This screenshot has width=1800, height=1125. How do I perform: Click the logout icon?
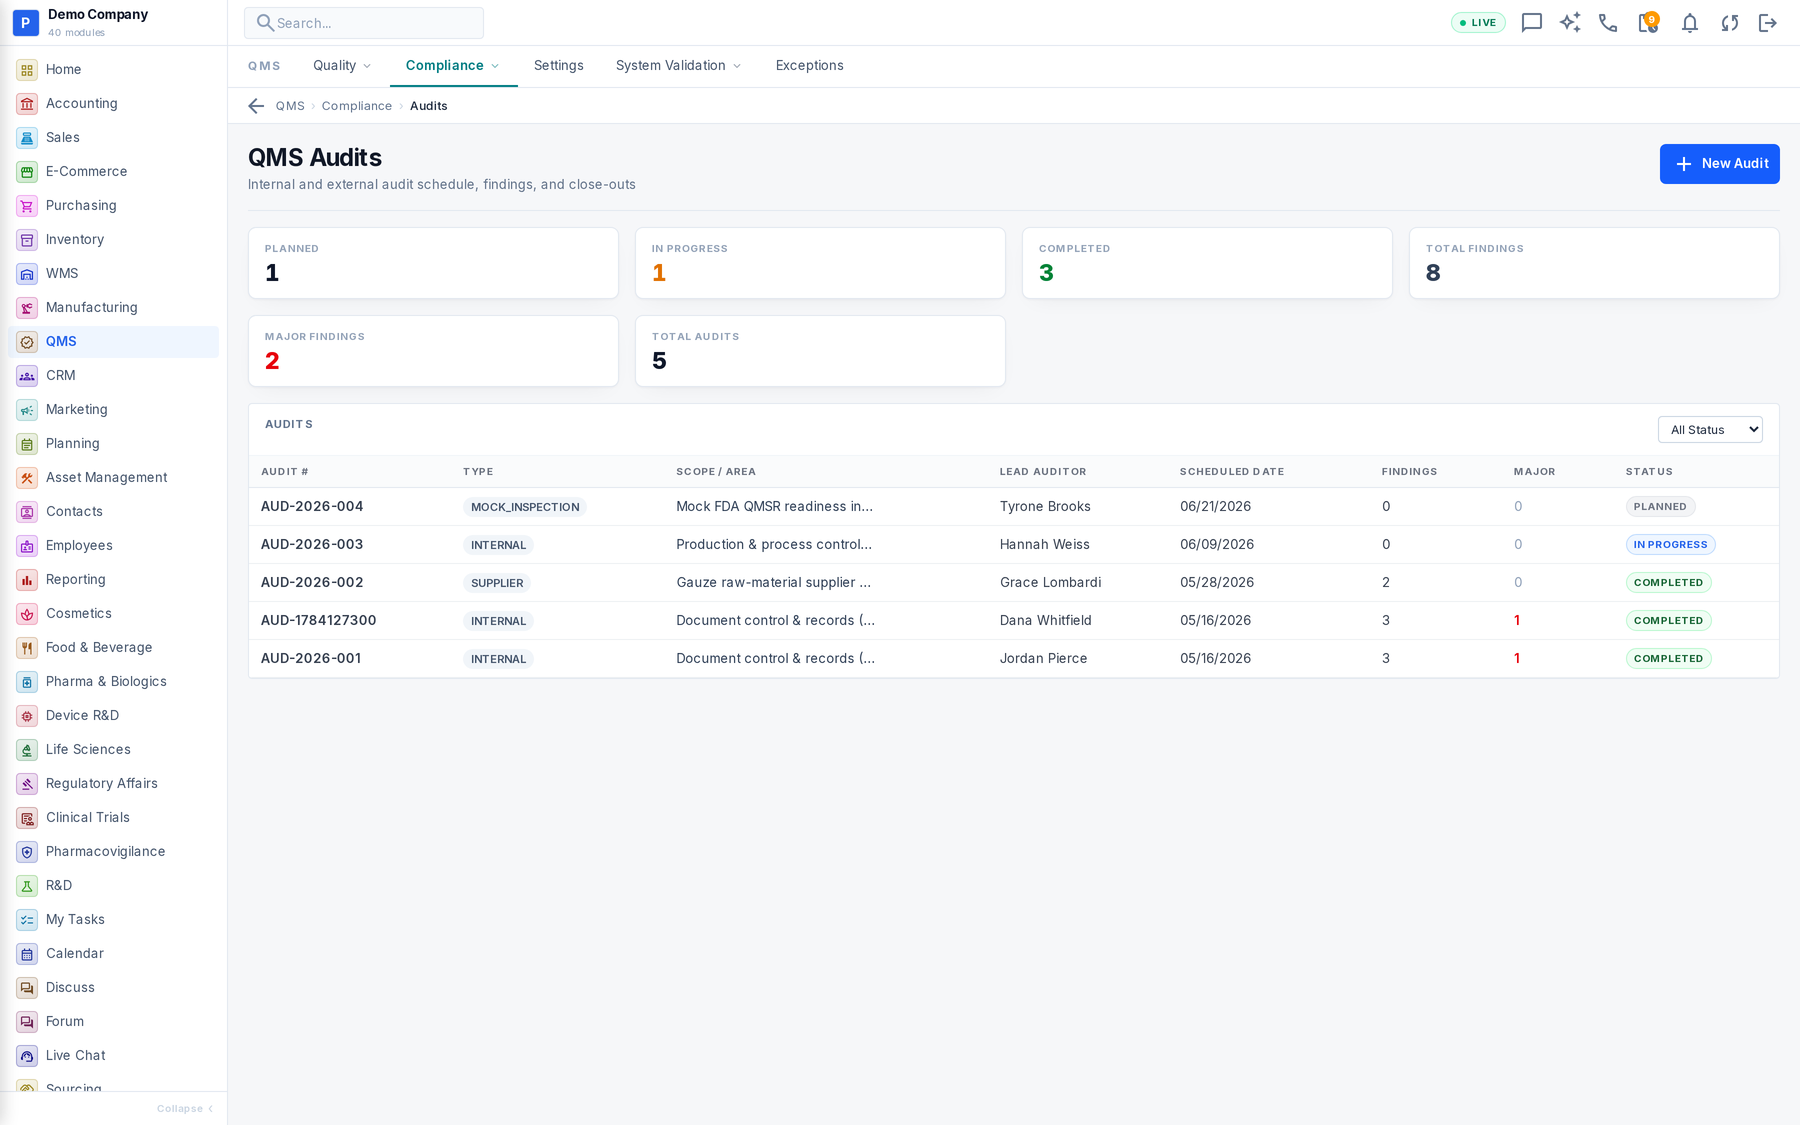click(x=1768, y=23)
